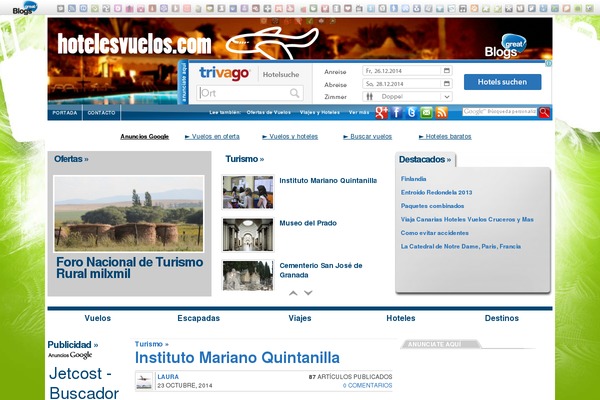Open the PORTADA menu item

click(x=65, y=113)
